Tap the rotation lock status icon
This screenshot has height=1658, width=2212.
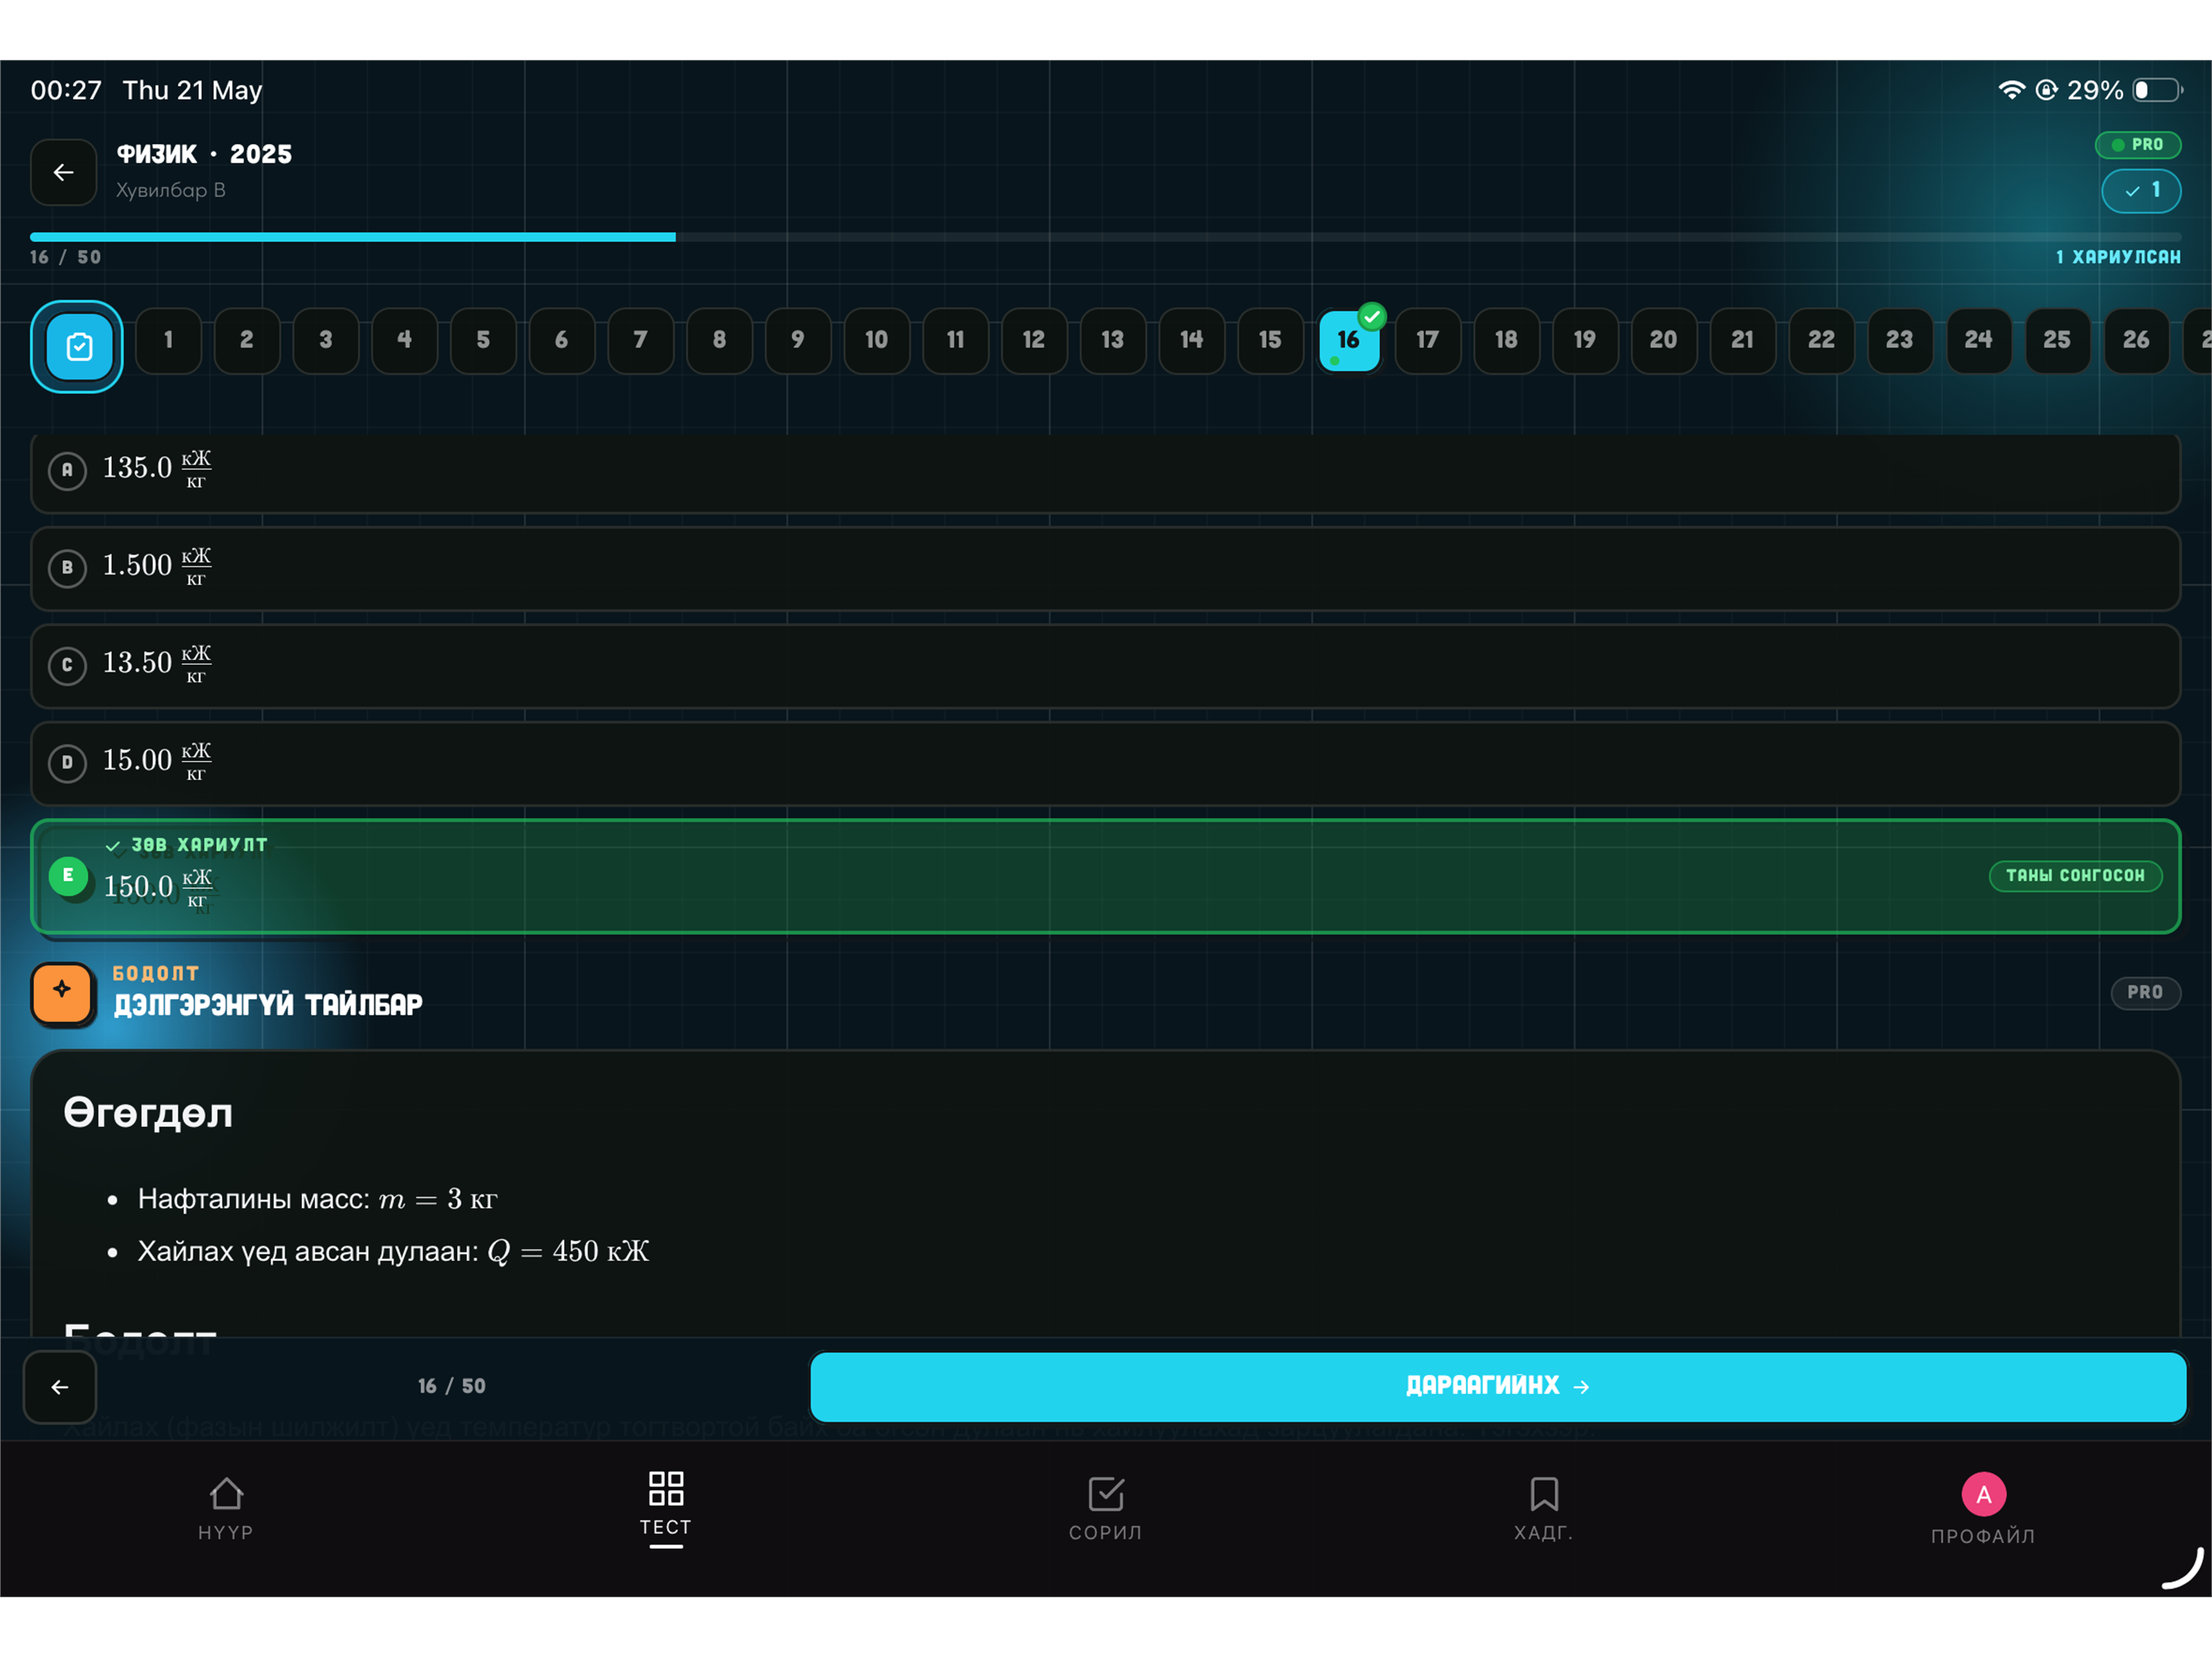tap(2046, 90)
